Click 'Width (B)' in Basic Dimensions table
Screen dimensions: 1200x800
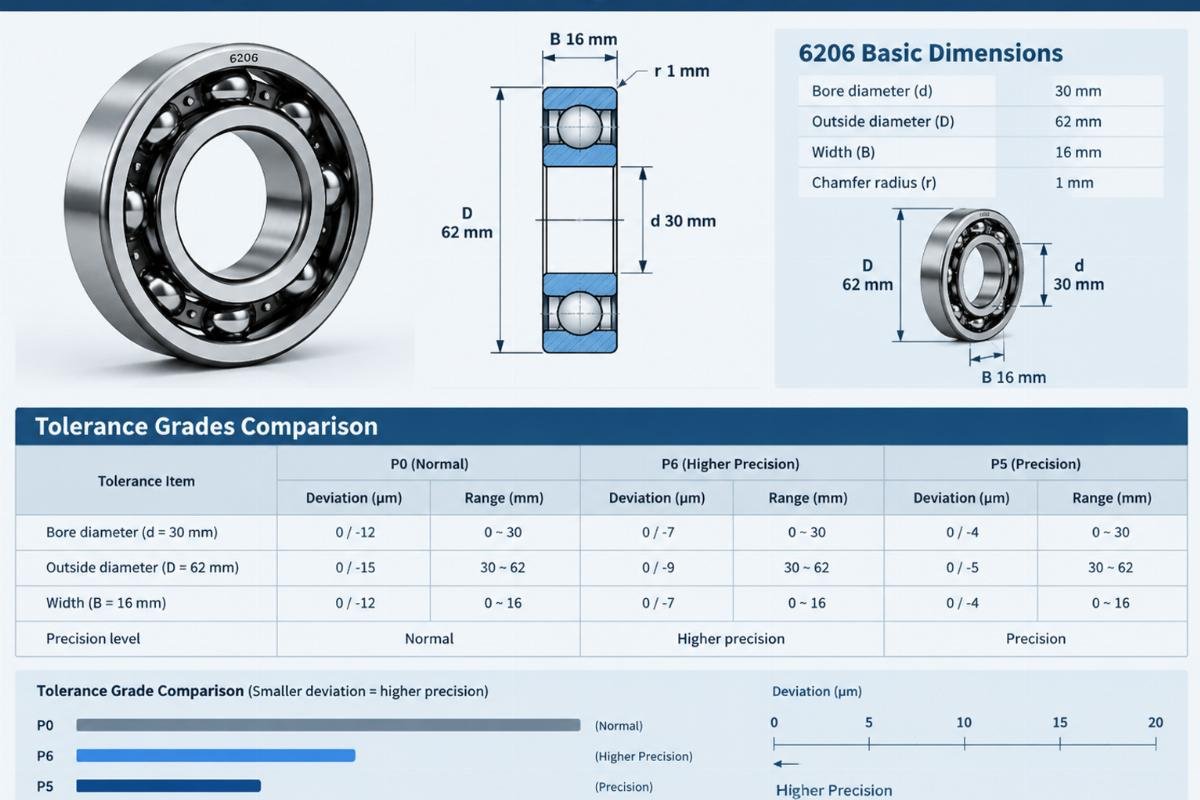[x=843, y=152]
